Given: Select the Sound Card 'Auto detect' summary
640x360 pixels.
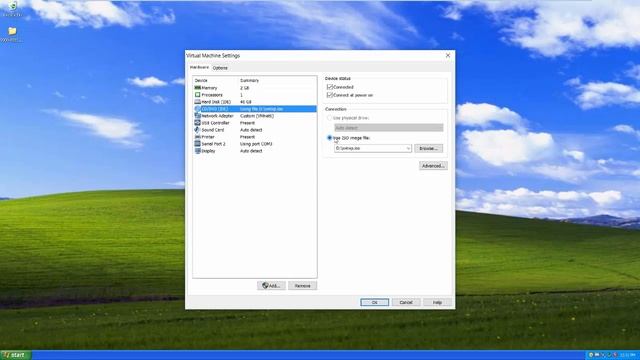Looking at the screenshot, I should (x=251, y=130).
